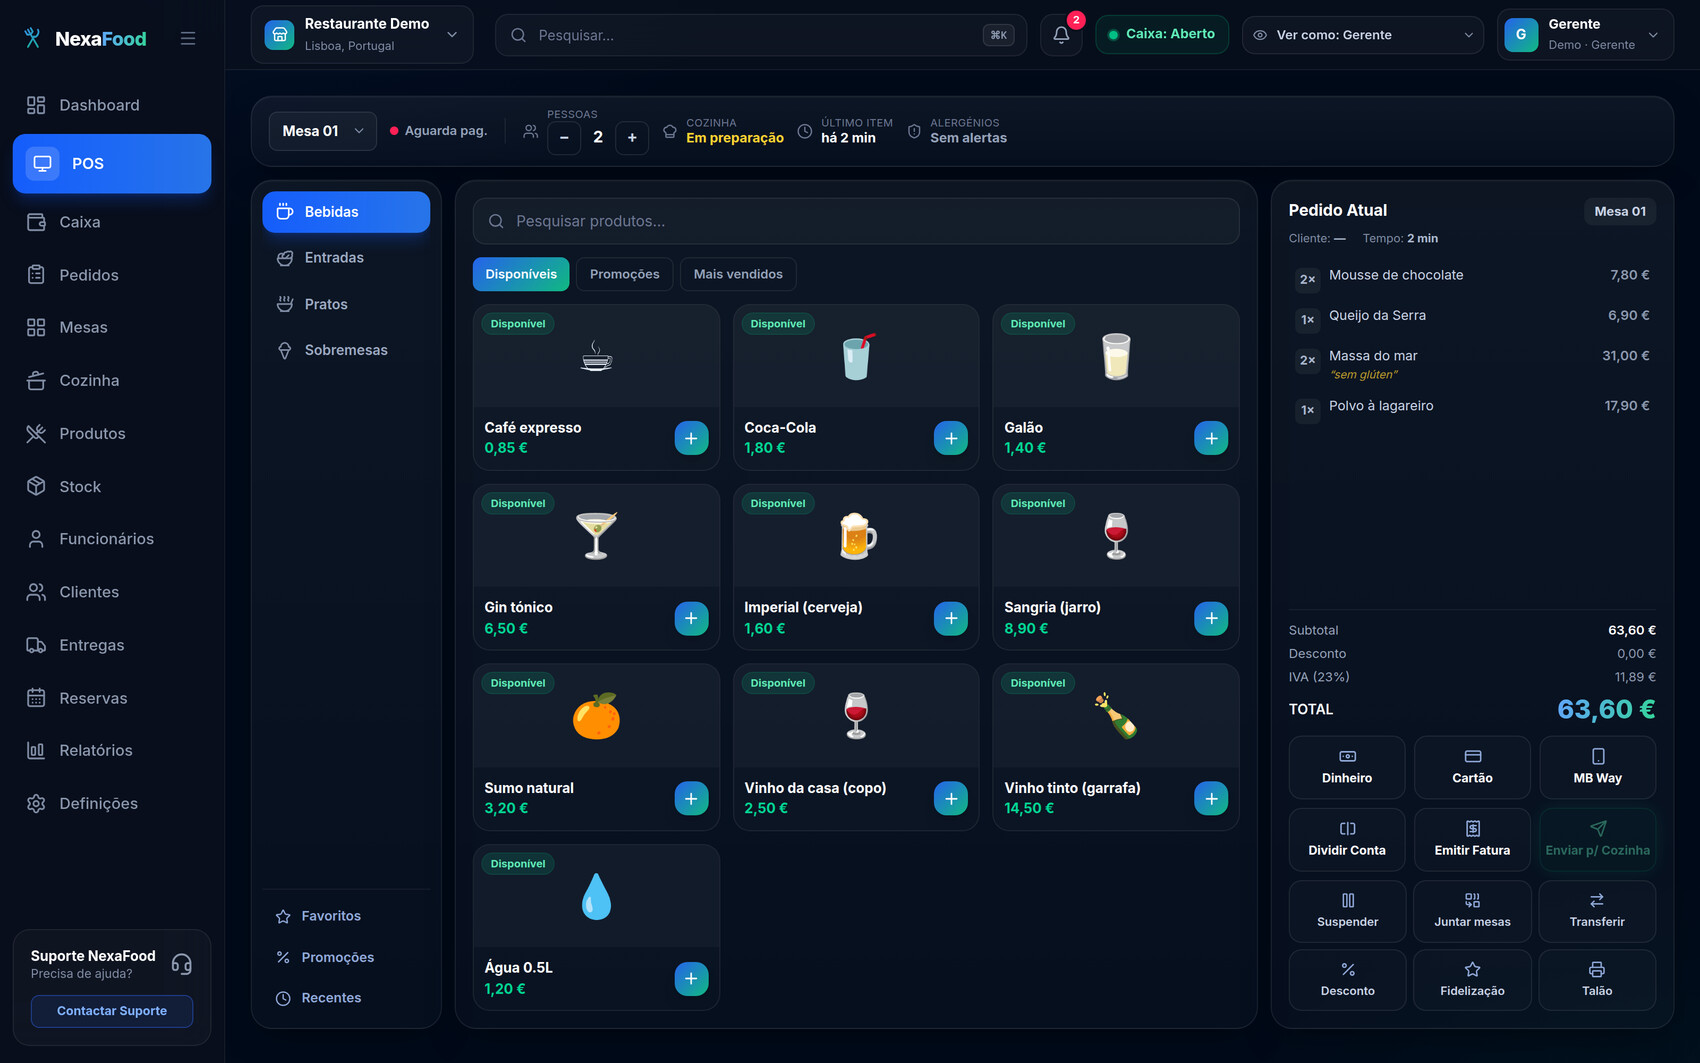Viewport: 1700px width, 1063px height.
Task: Expand Ver como: Gerente dropdown
Action: (x=1362, y=35)
